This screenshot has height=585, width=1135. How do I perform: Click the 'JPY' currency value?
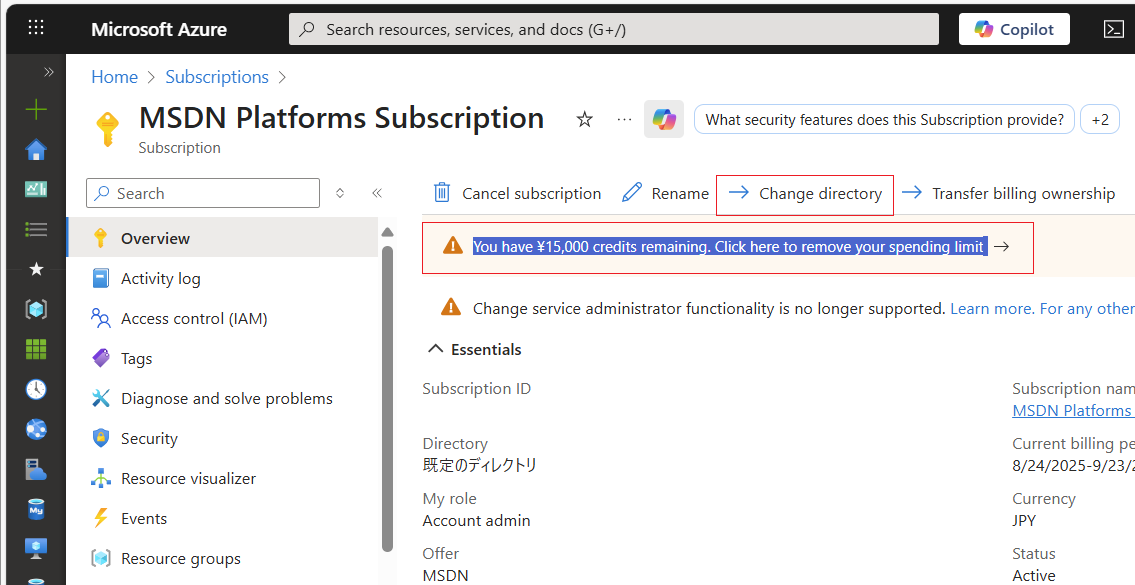click(x=1024, y=521)
